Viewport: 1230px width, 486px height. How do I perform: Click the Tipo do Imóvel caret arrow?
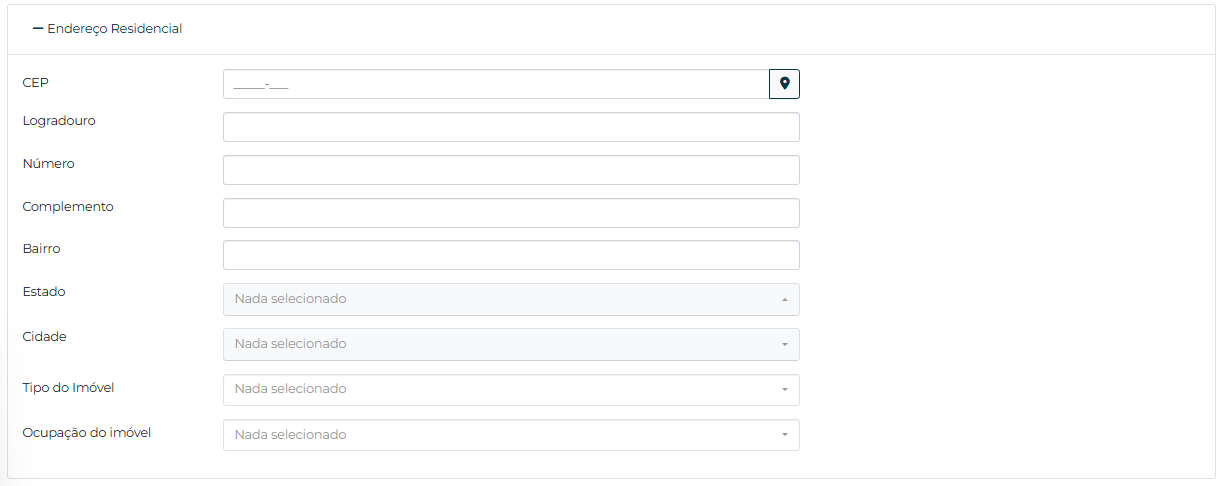785,390
